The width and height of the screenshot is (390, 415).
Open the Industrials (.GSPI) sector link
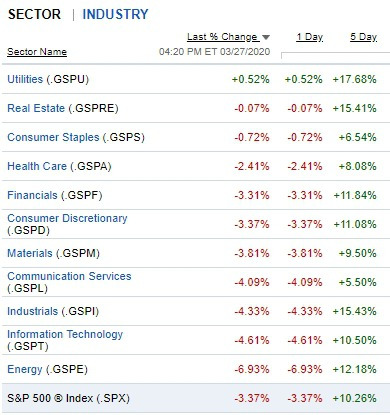[x=53, y=311]
